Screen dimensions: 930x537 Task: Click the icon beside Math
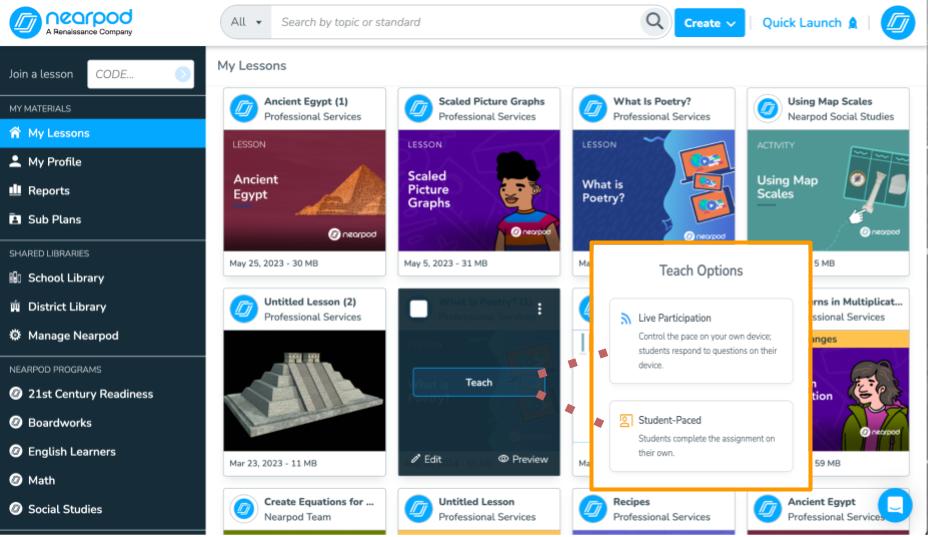pyautogui.click(x=16, y=480)
